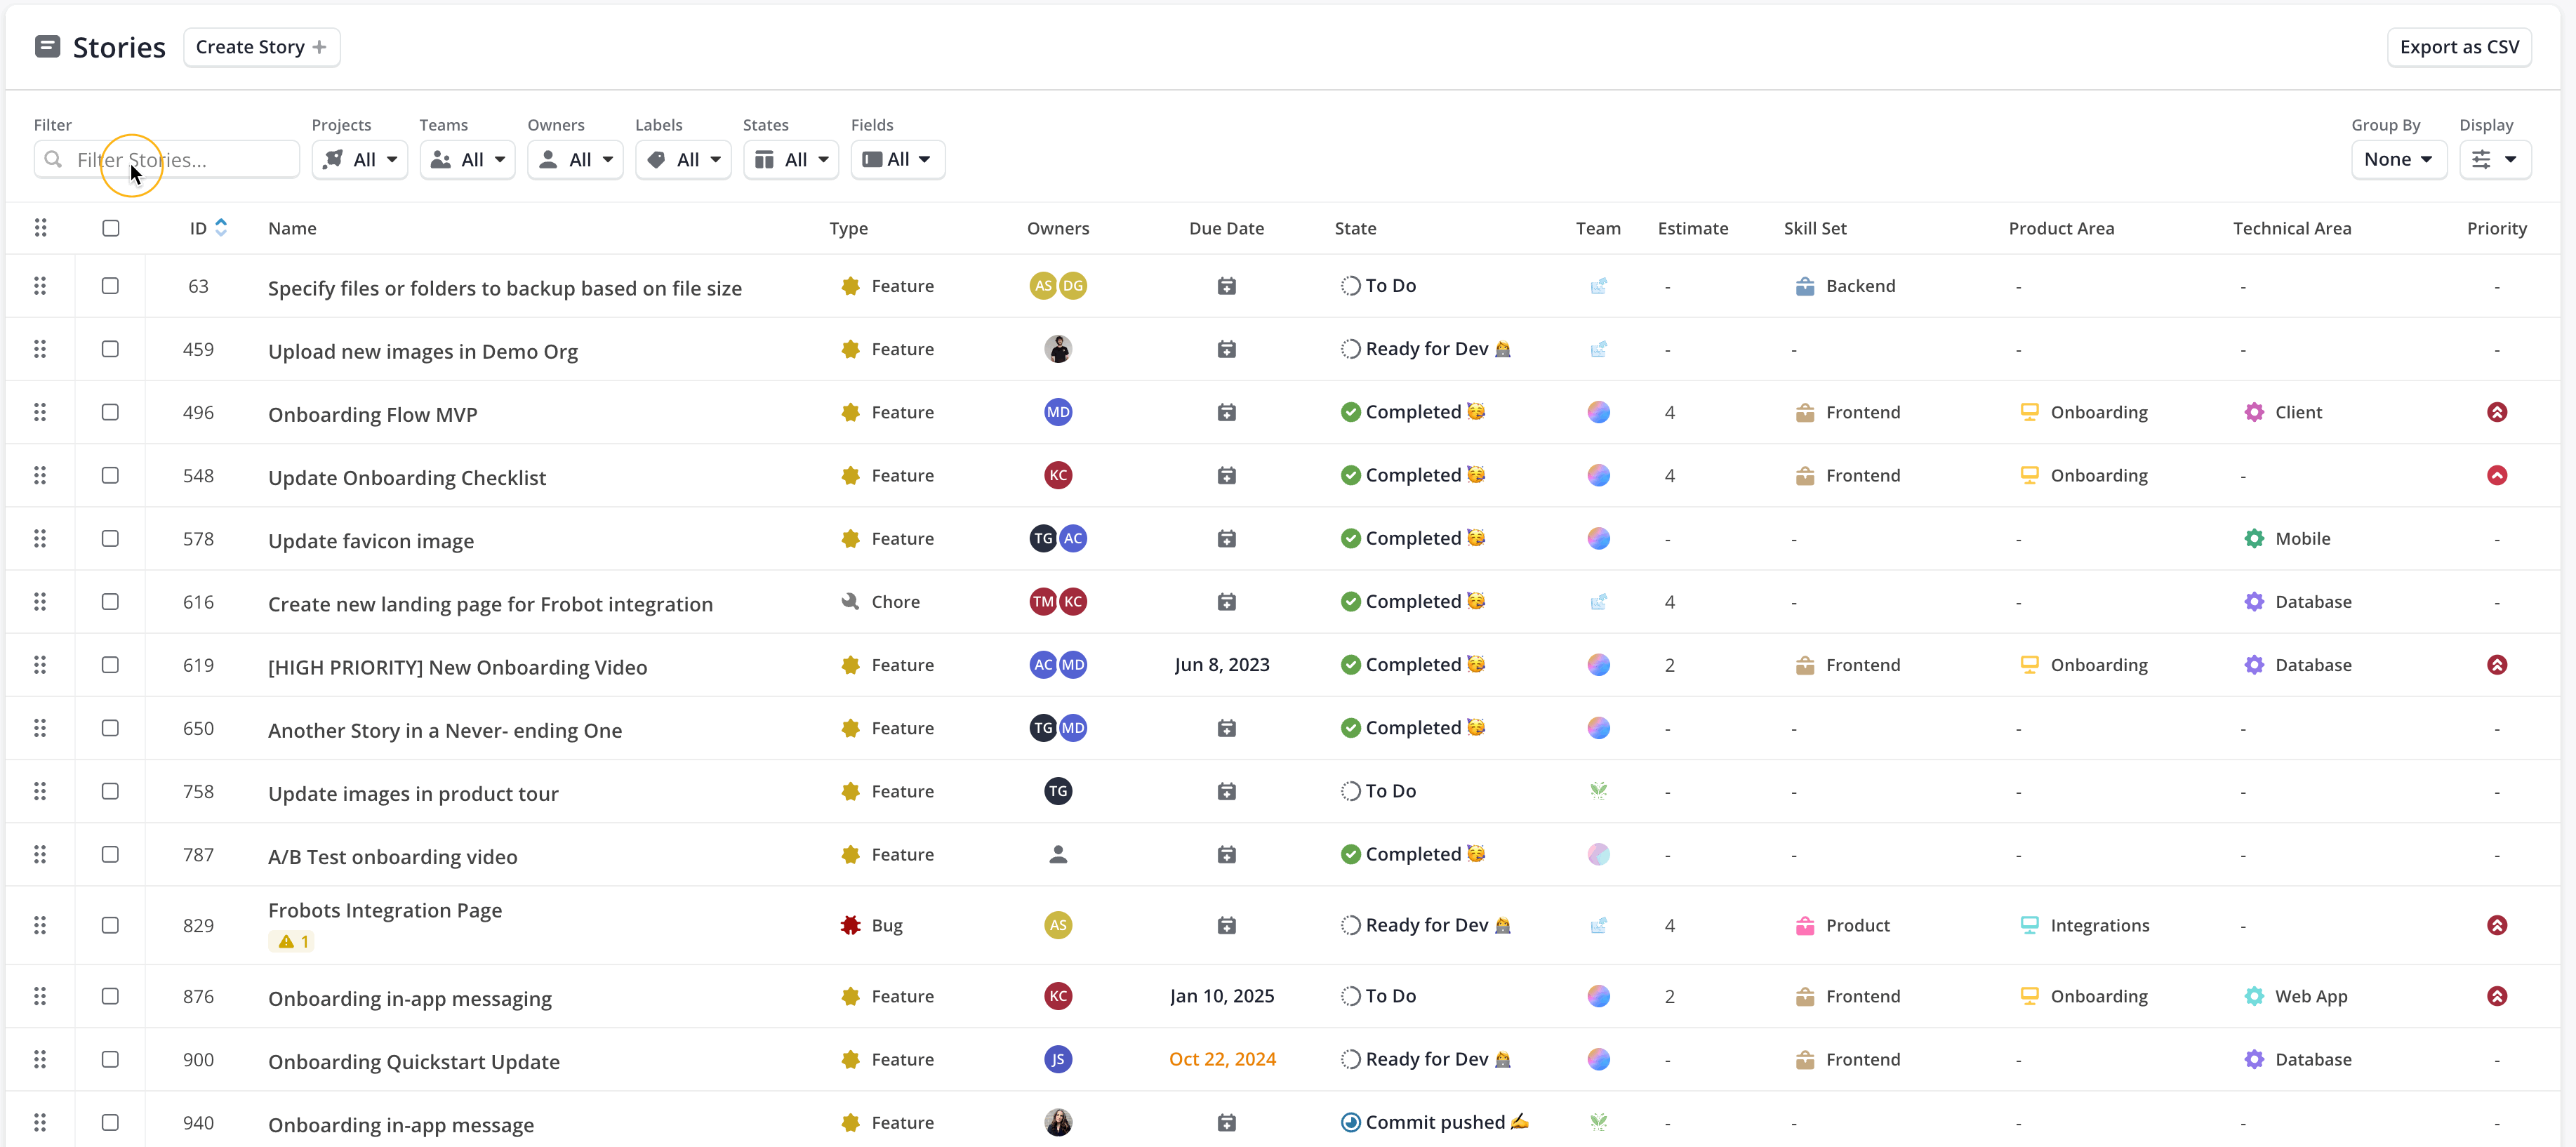Image resolution: width=2576 pixels, height=1147 pixels.
Task: Click the calendar icon for story 63
Action: [x=1226, y=286]
